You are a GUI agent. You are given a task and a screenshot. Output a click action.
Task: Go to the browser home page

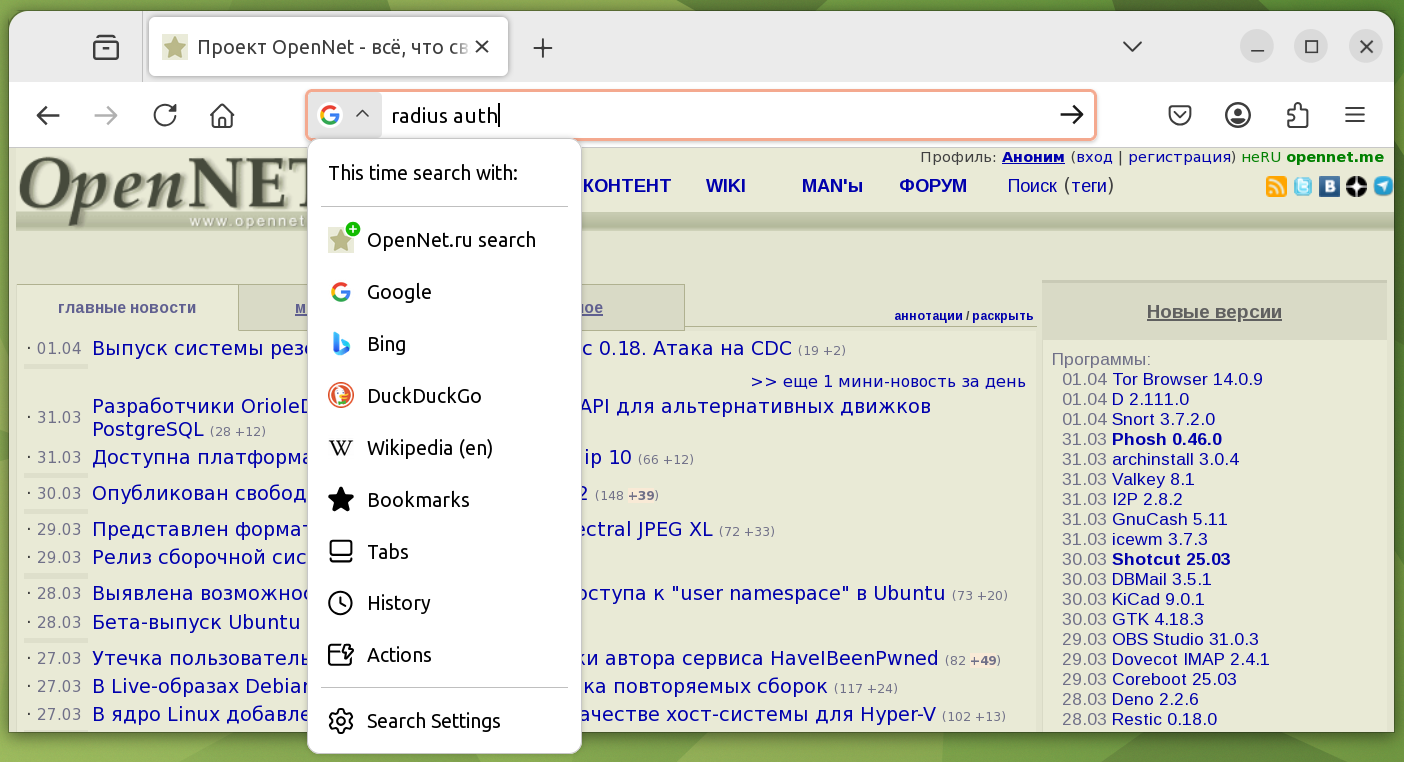222,115
